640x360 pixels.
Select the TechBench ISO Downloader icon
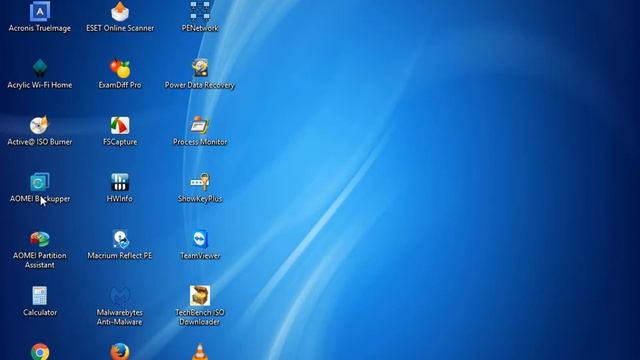(x=200, y=296)
